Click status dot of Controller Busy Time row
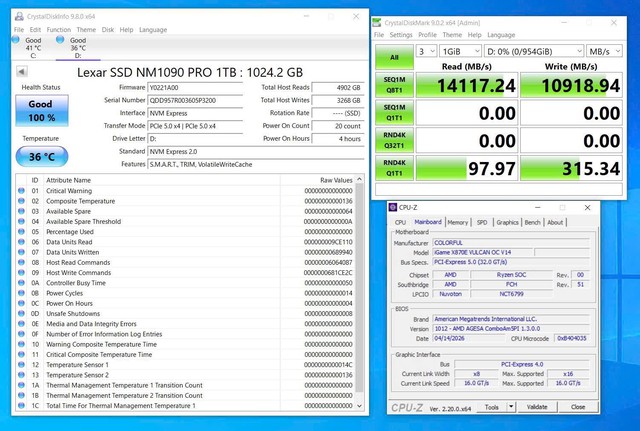 21,283
